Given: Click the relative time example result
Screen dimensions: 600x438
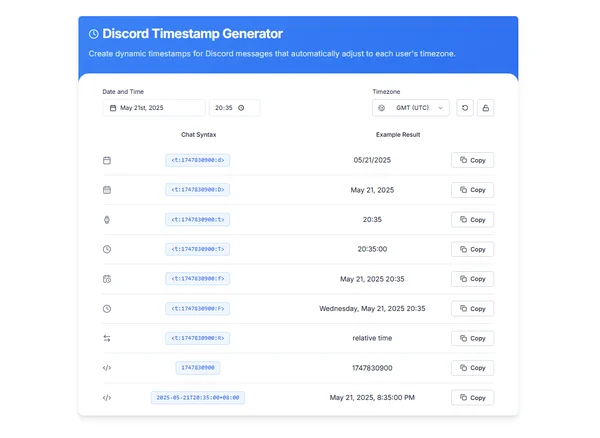Looking at the screenshot, I should (372, 338).
